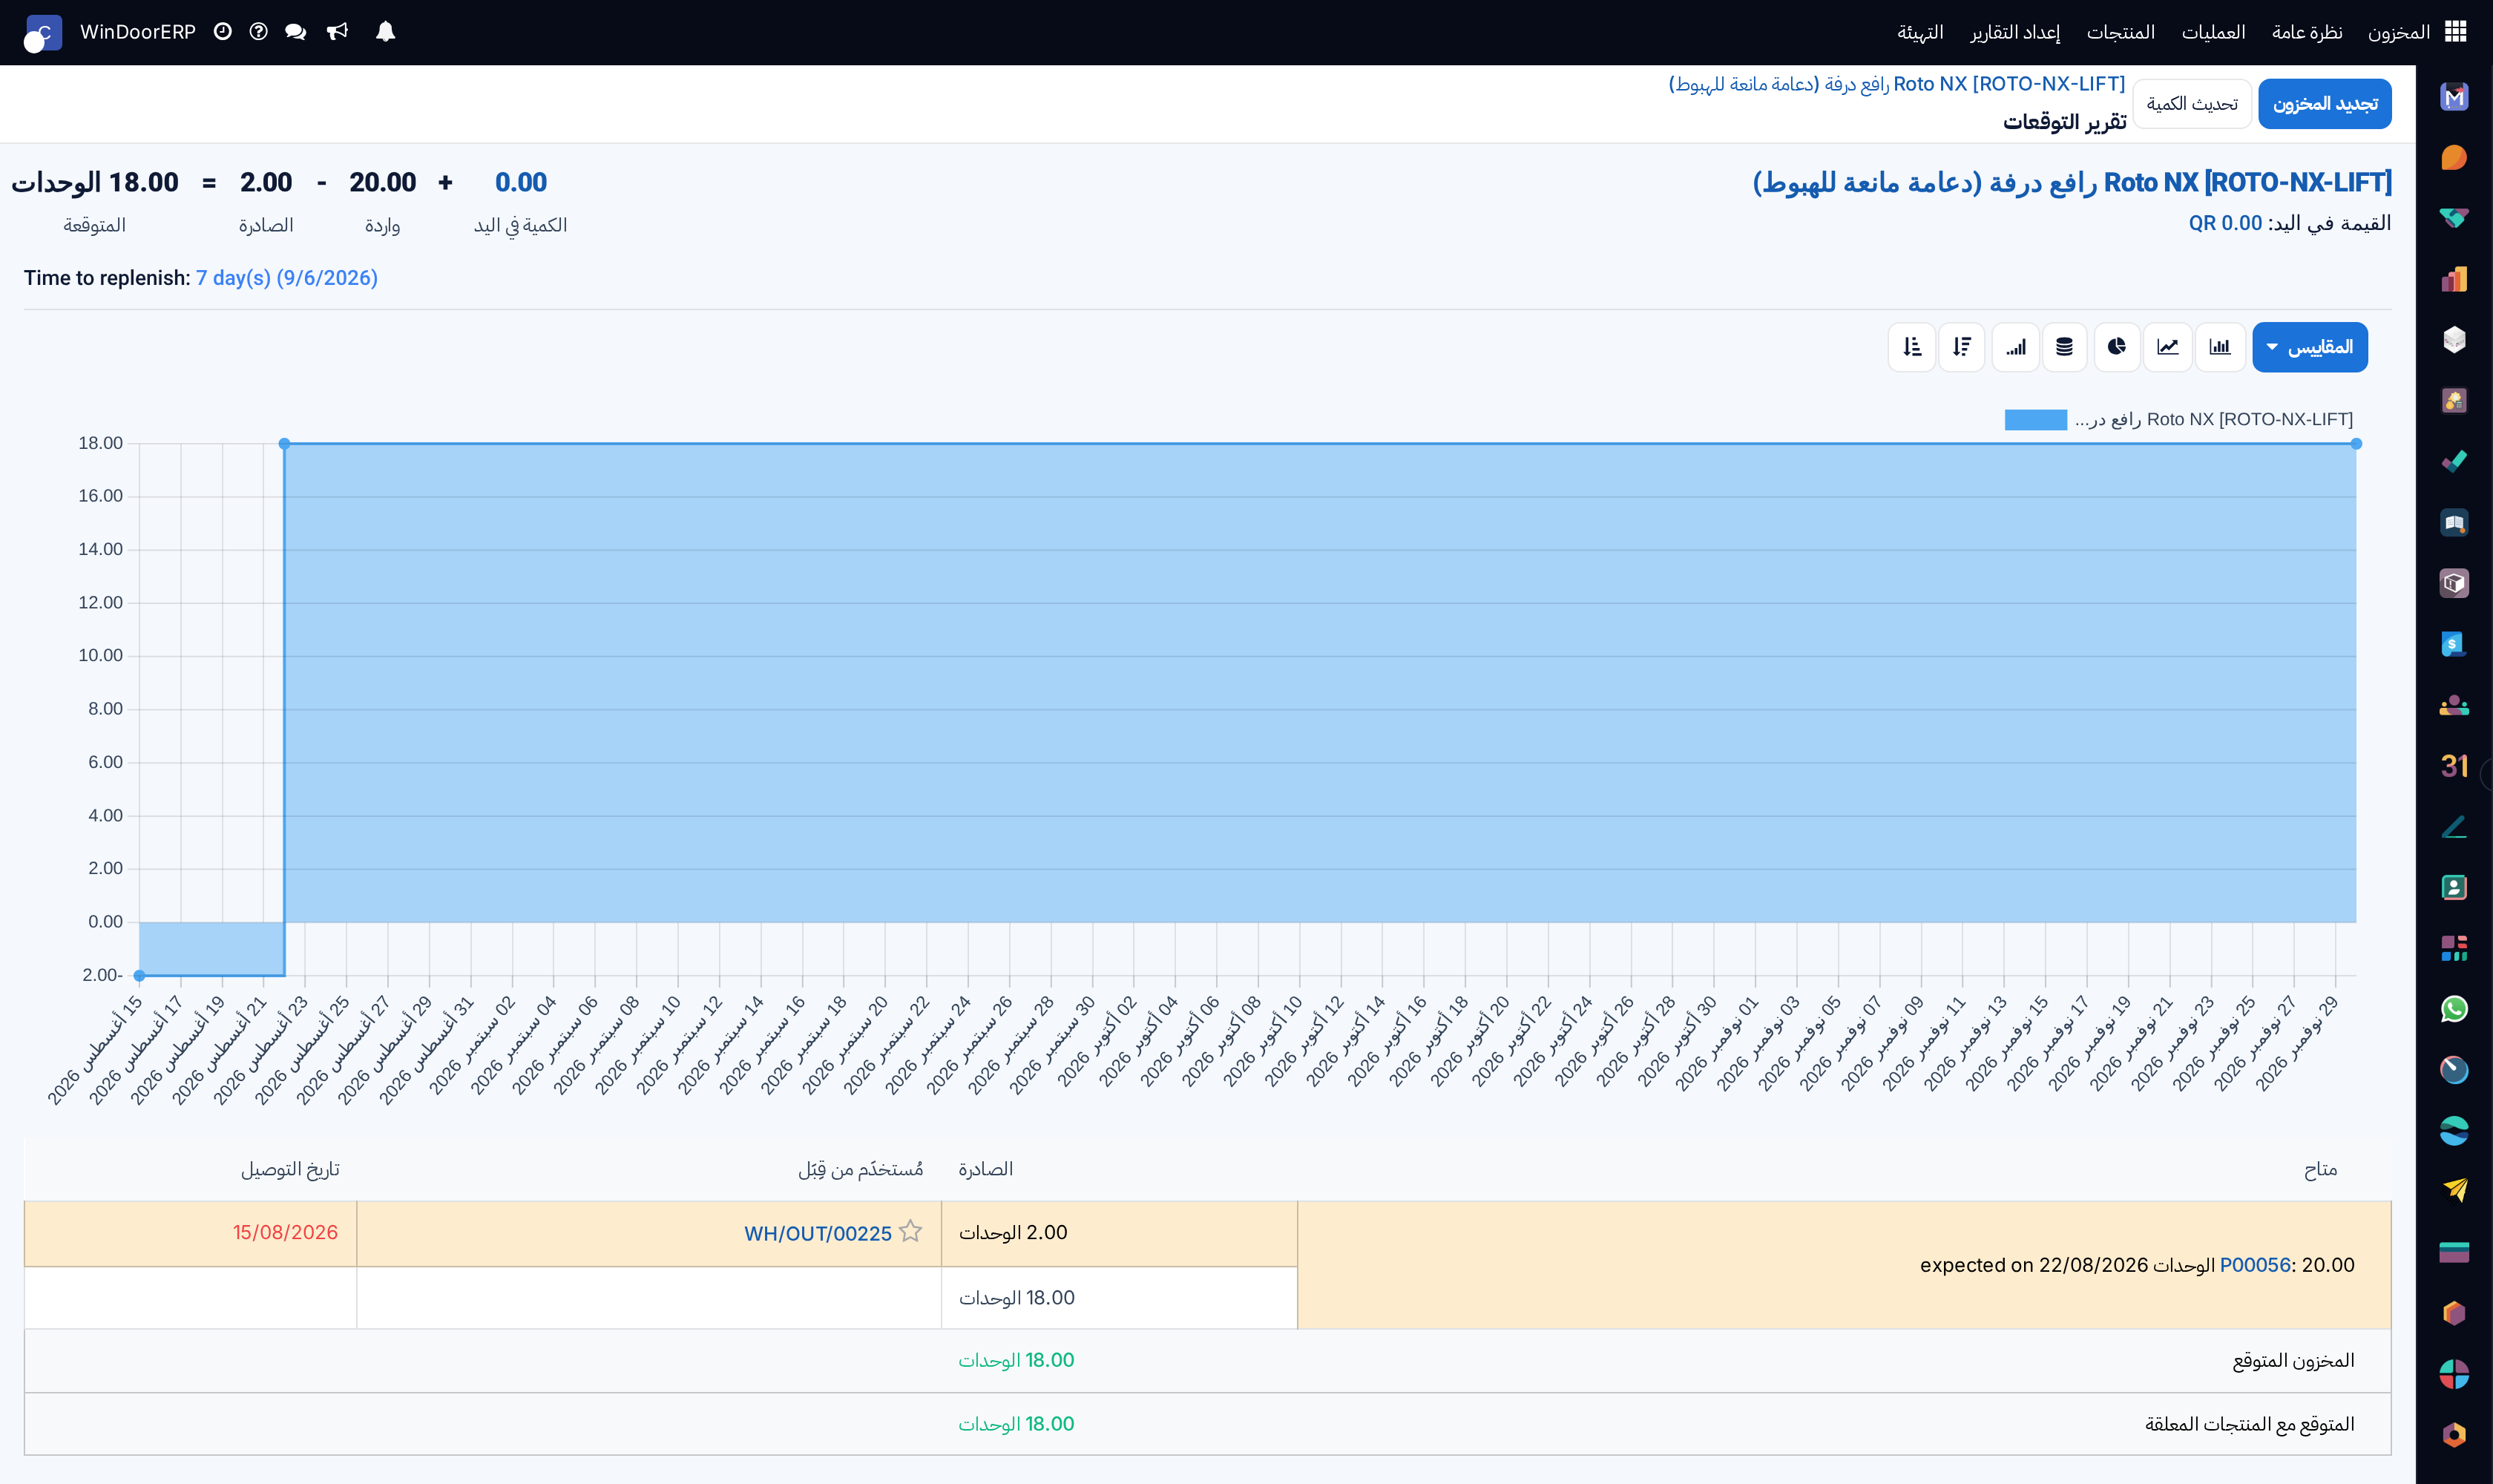
Task: Open the المقاييس measures dropdown
Action: [x=2309, y=347]
